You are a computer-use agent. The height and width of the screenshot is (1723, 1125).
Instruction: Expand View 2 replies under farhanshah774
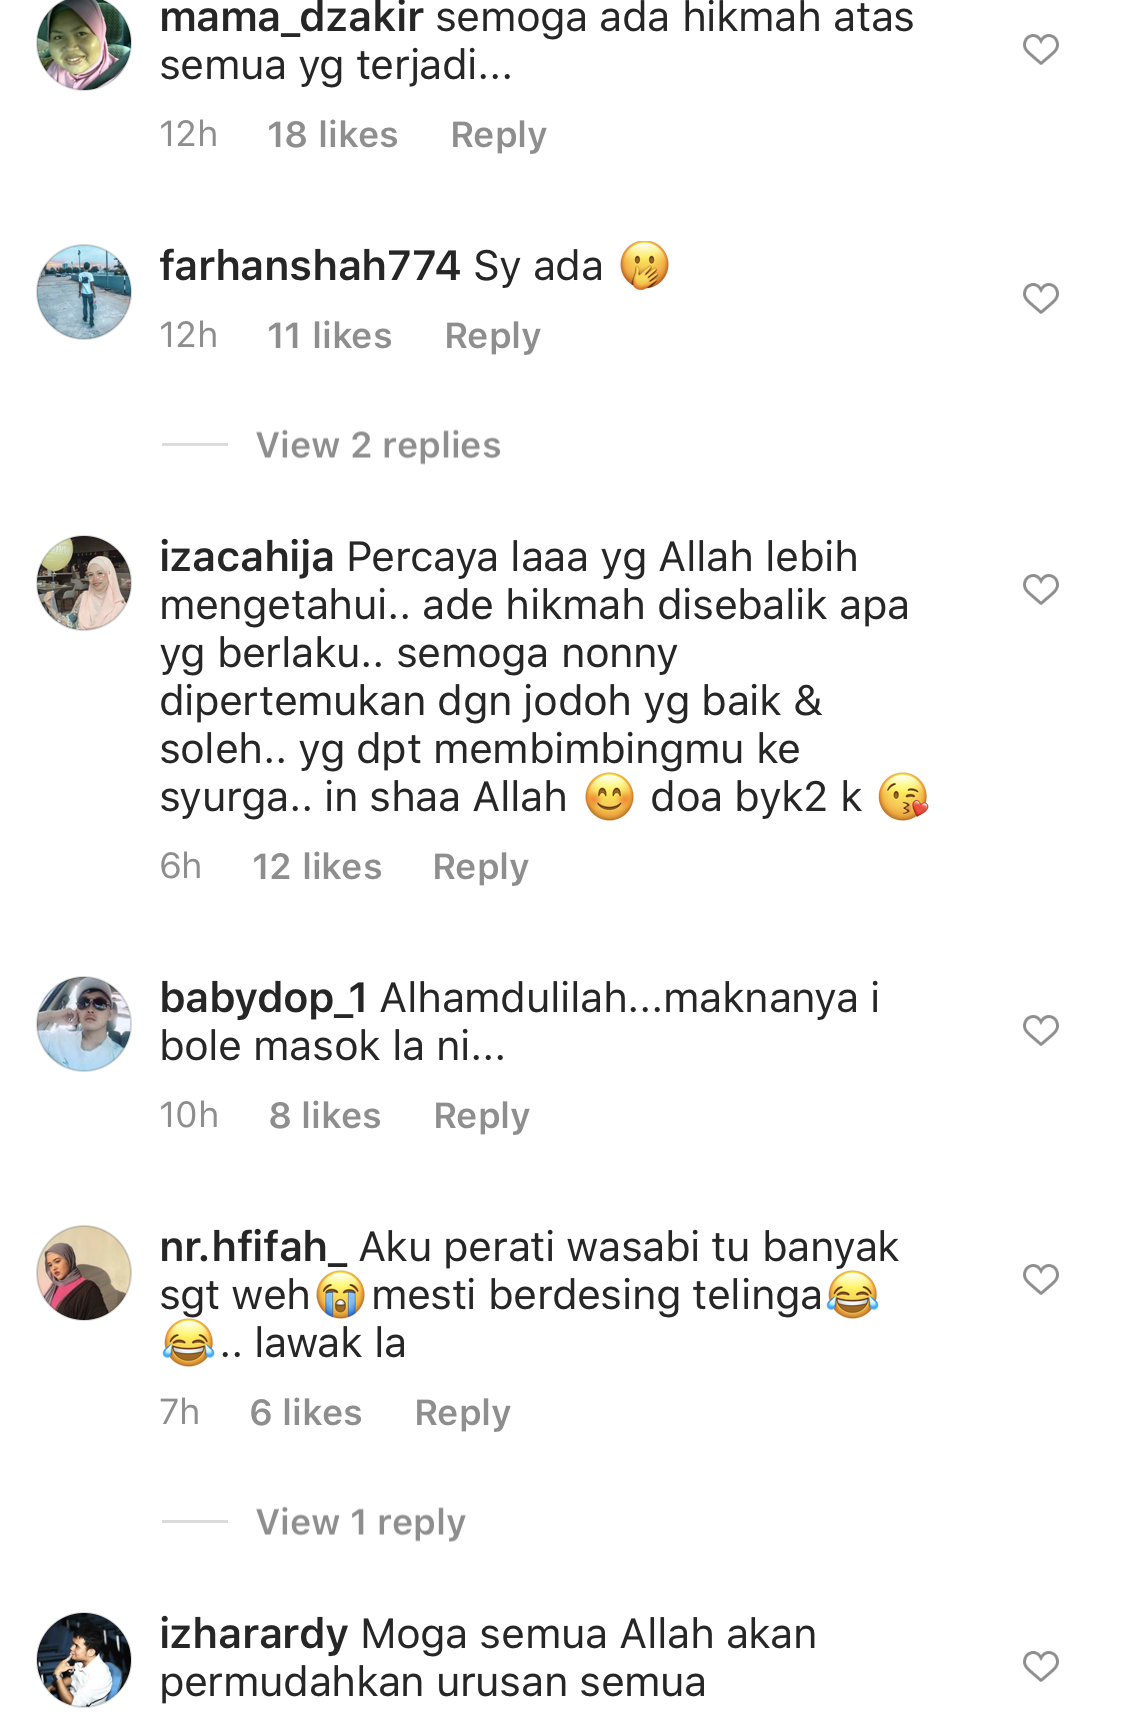tap(378, 445)
